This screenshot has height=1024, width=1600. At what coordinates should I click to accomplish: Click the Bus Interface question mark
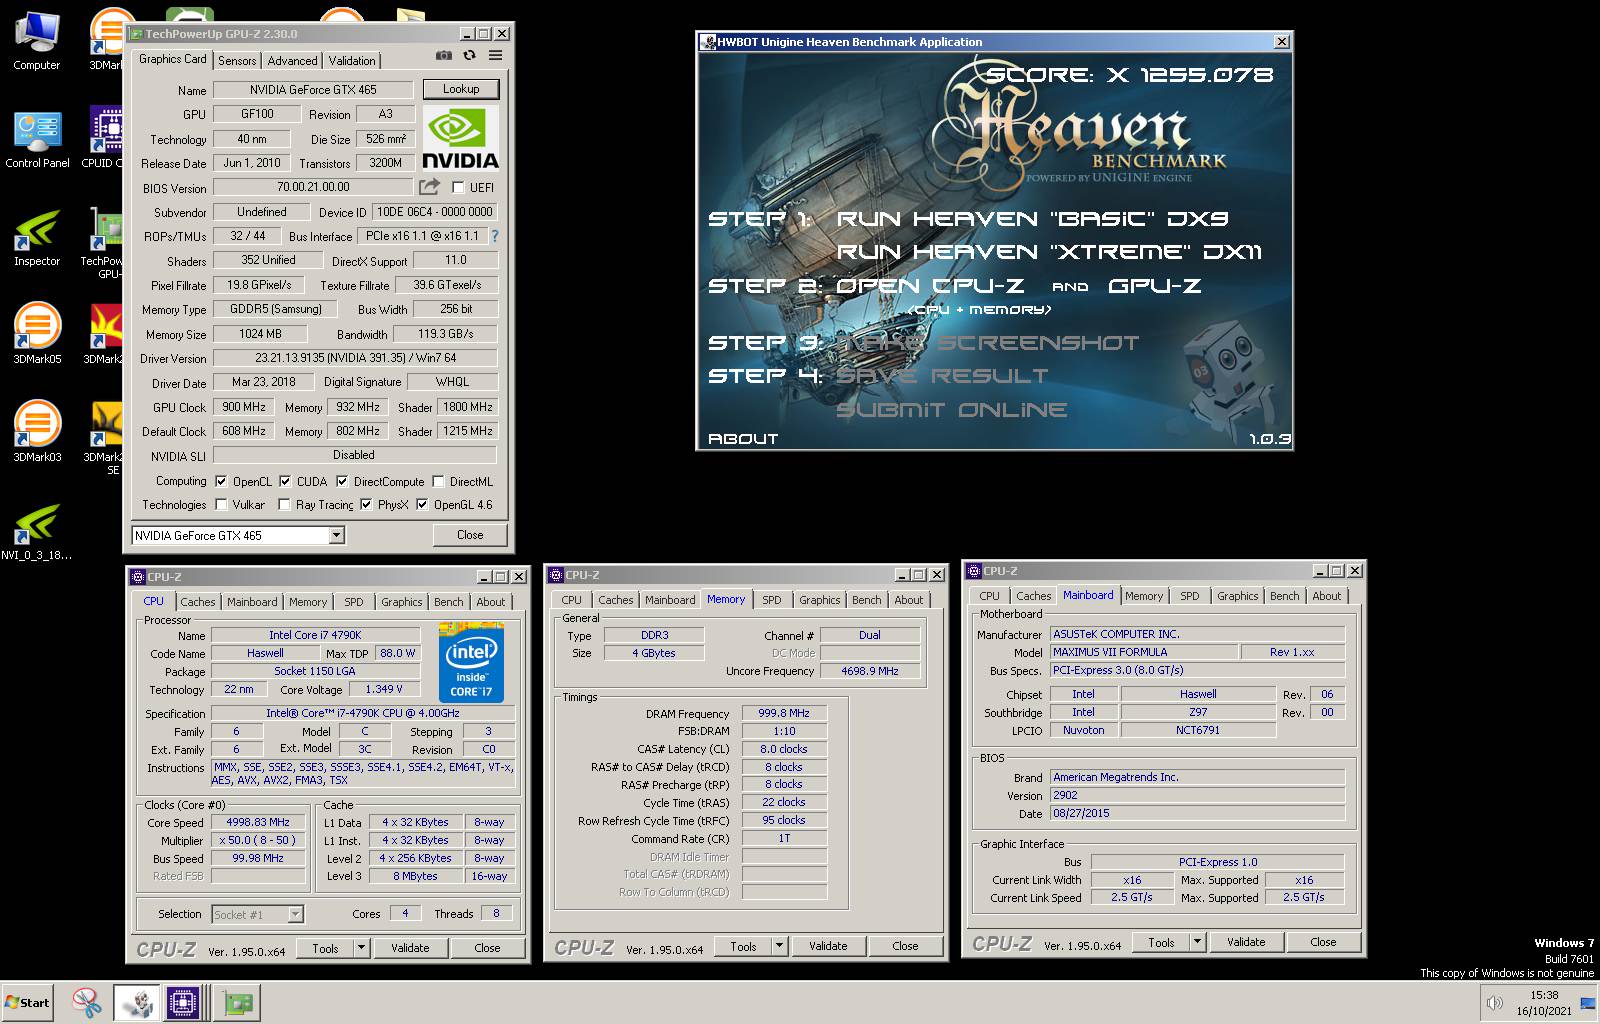[494, 236]
